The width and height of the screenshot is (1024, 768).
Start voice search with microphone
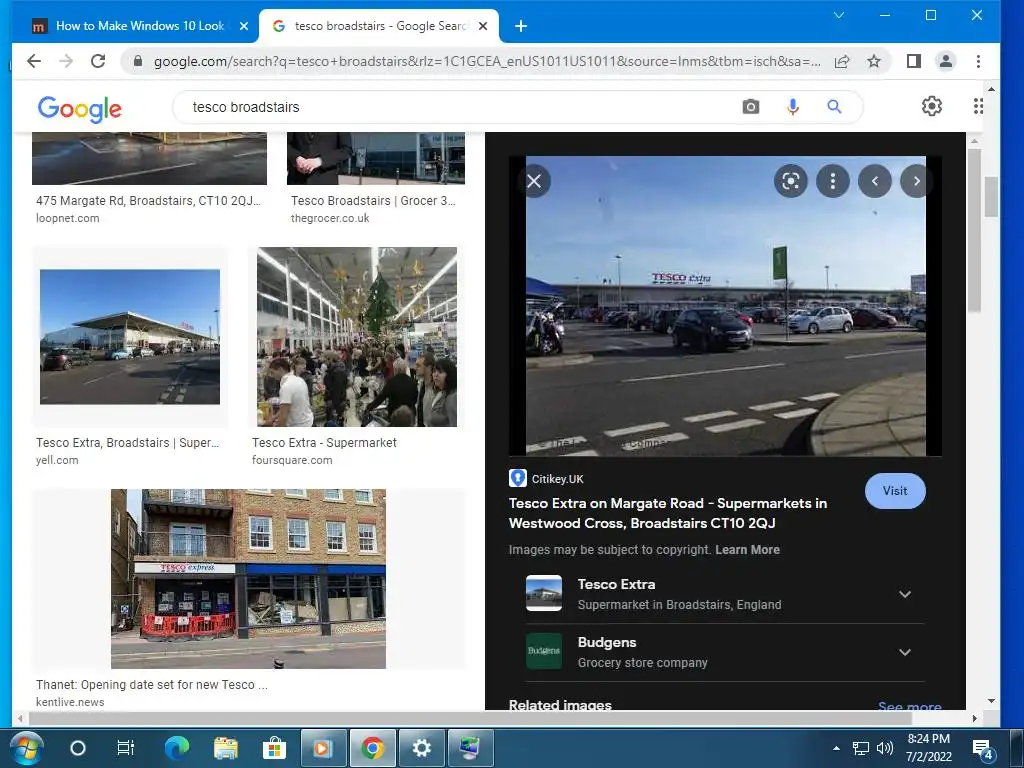click(793, 106)
